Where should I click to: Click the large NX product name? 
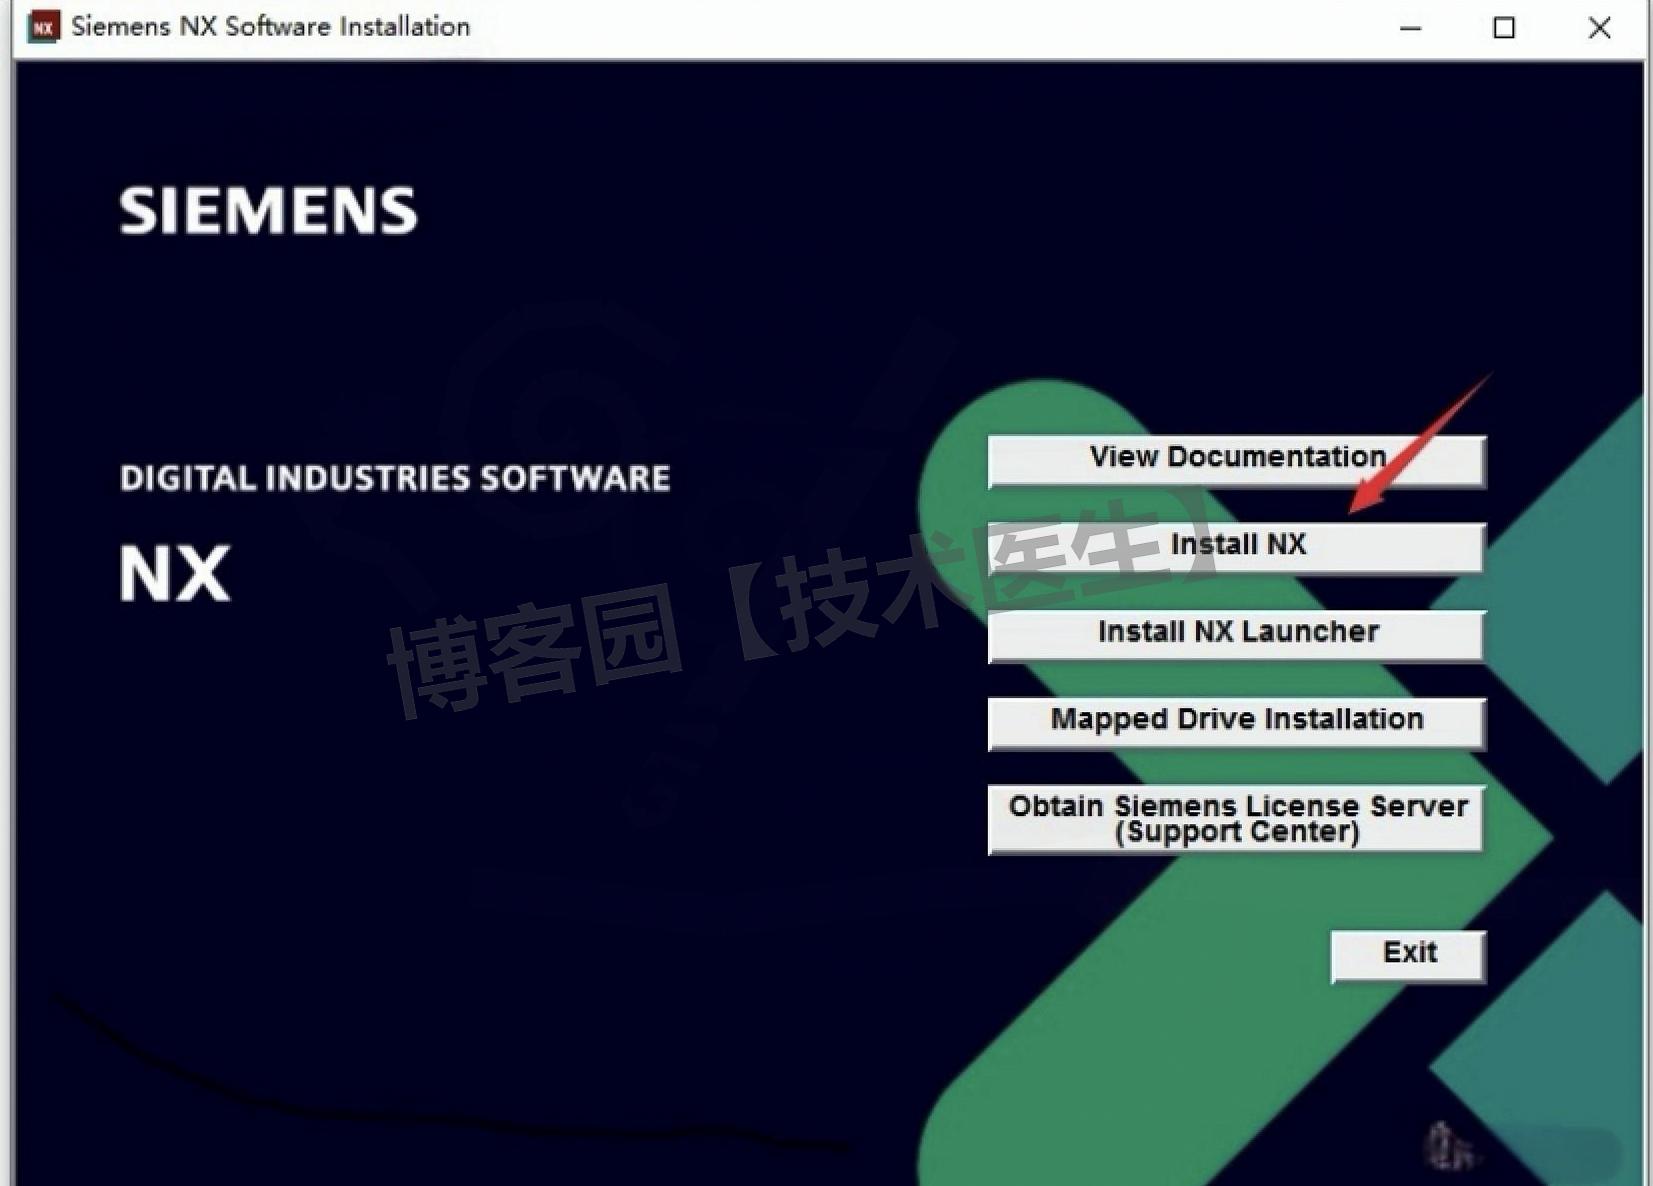[175, 573]
